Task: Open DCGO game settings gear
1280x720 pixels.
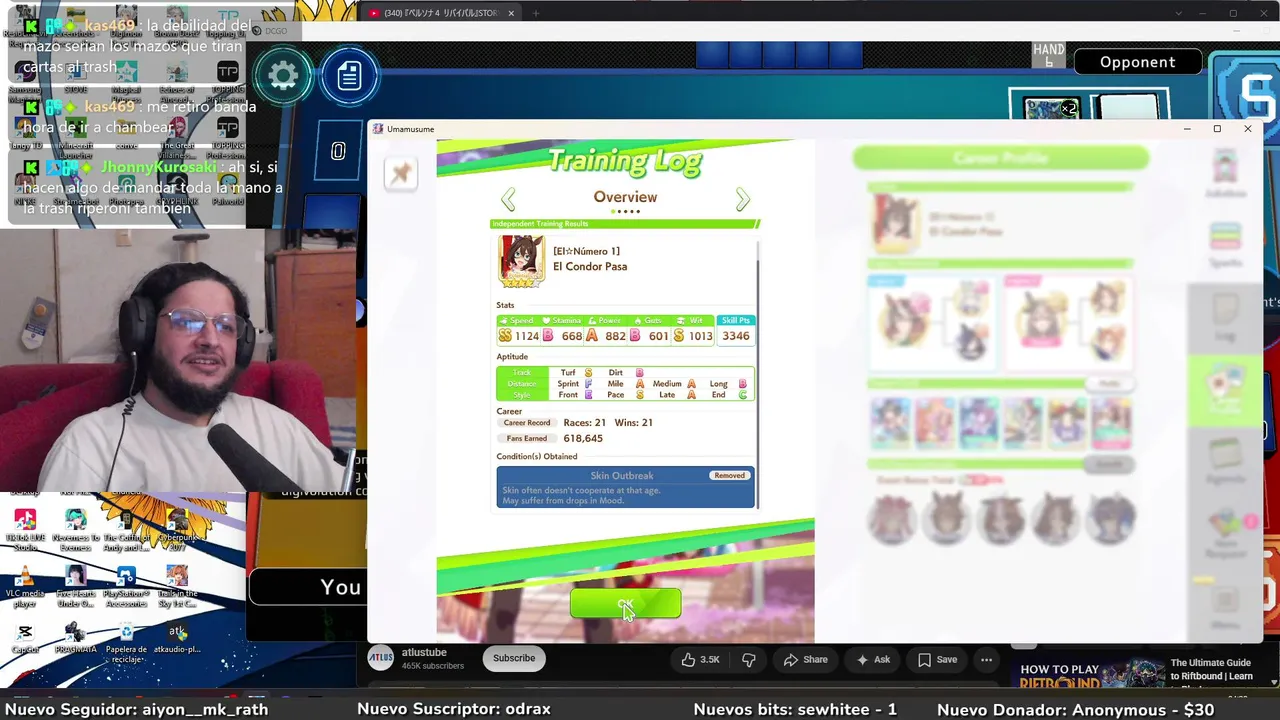Action: point(283,75)
